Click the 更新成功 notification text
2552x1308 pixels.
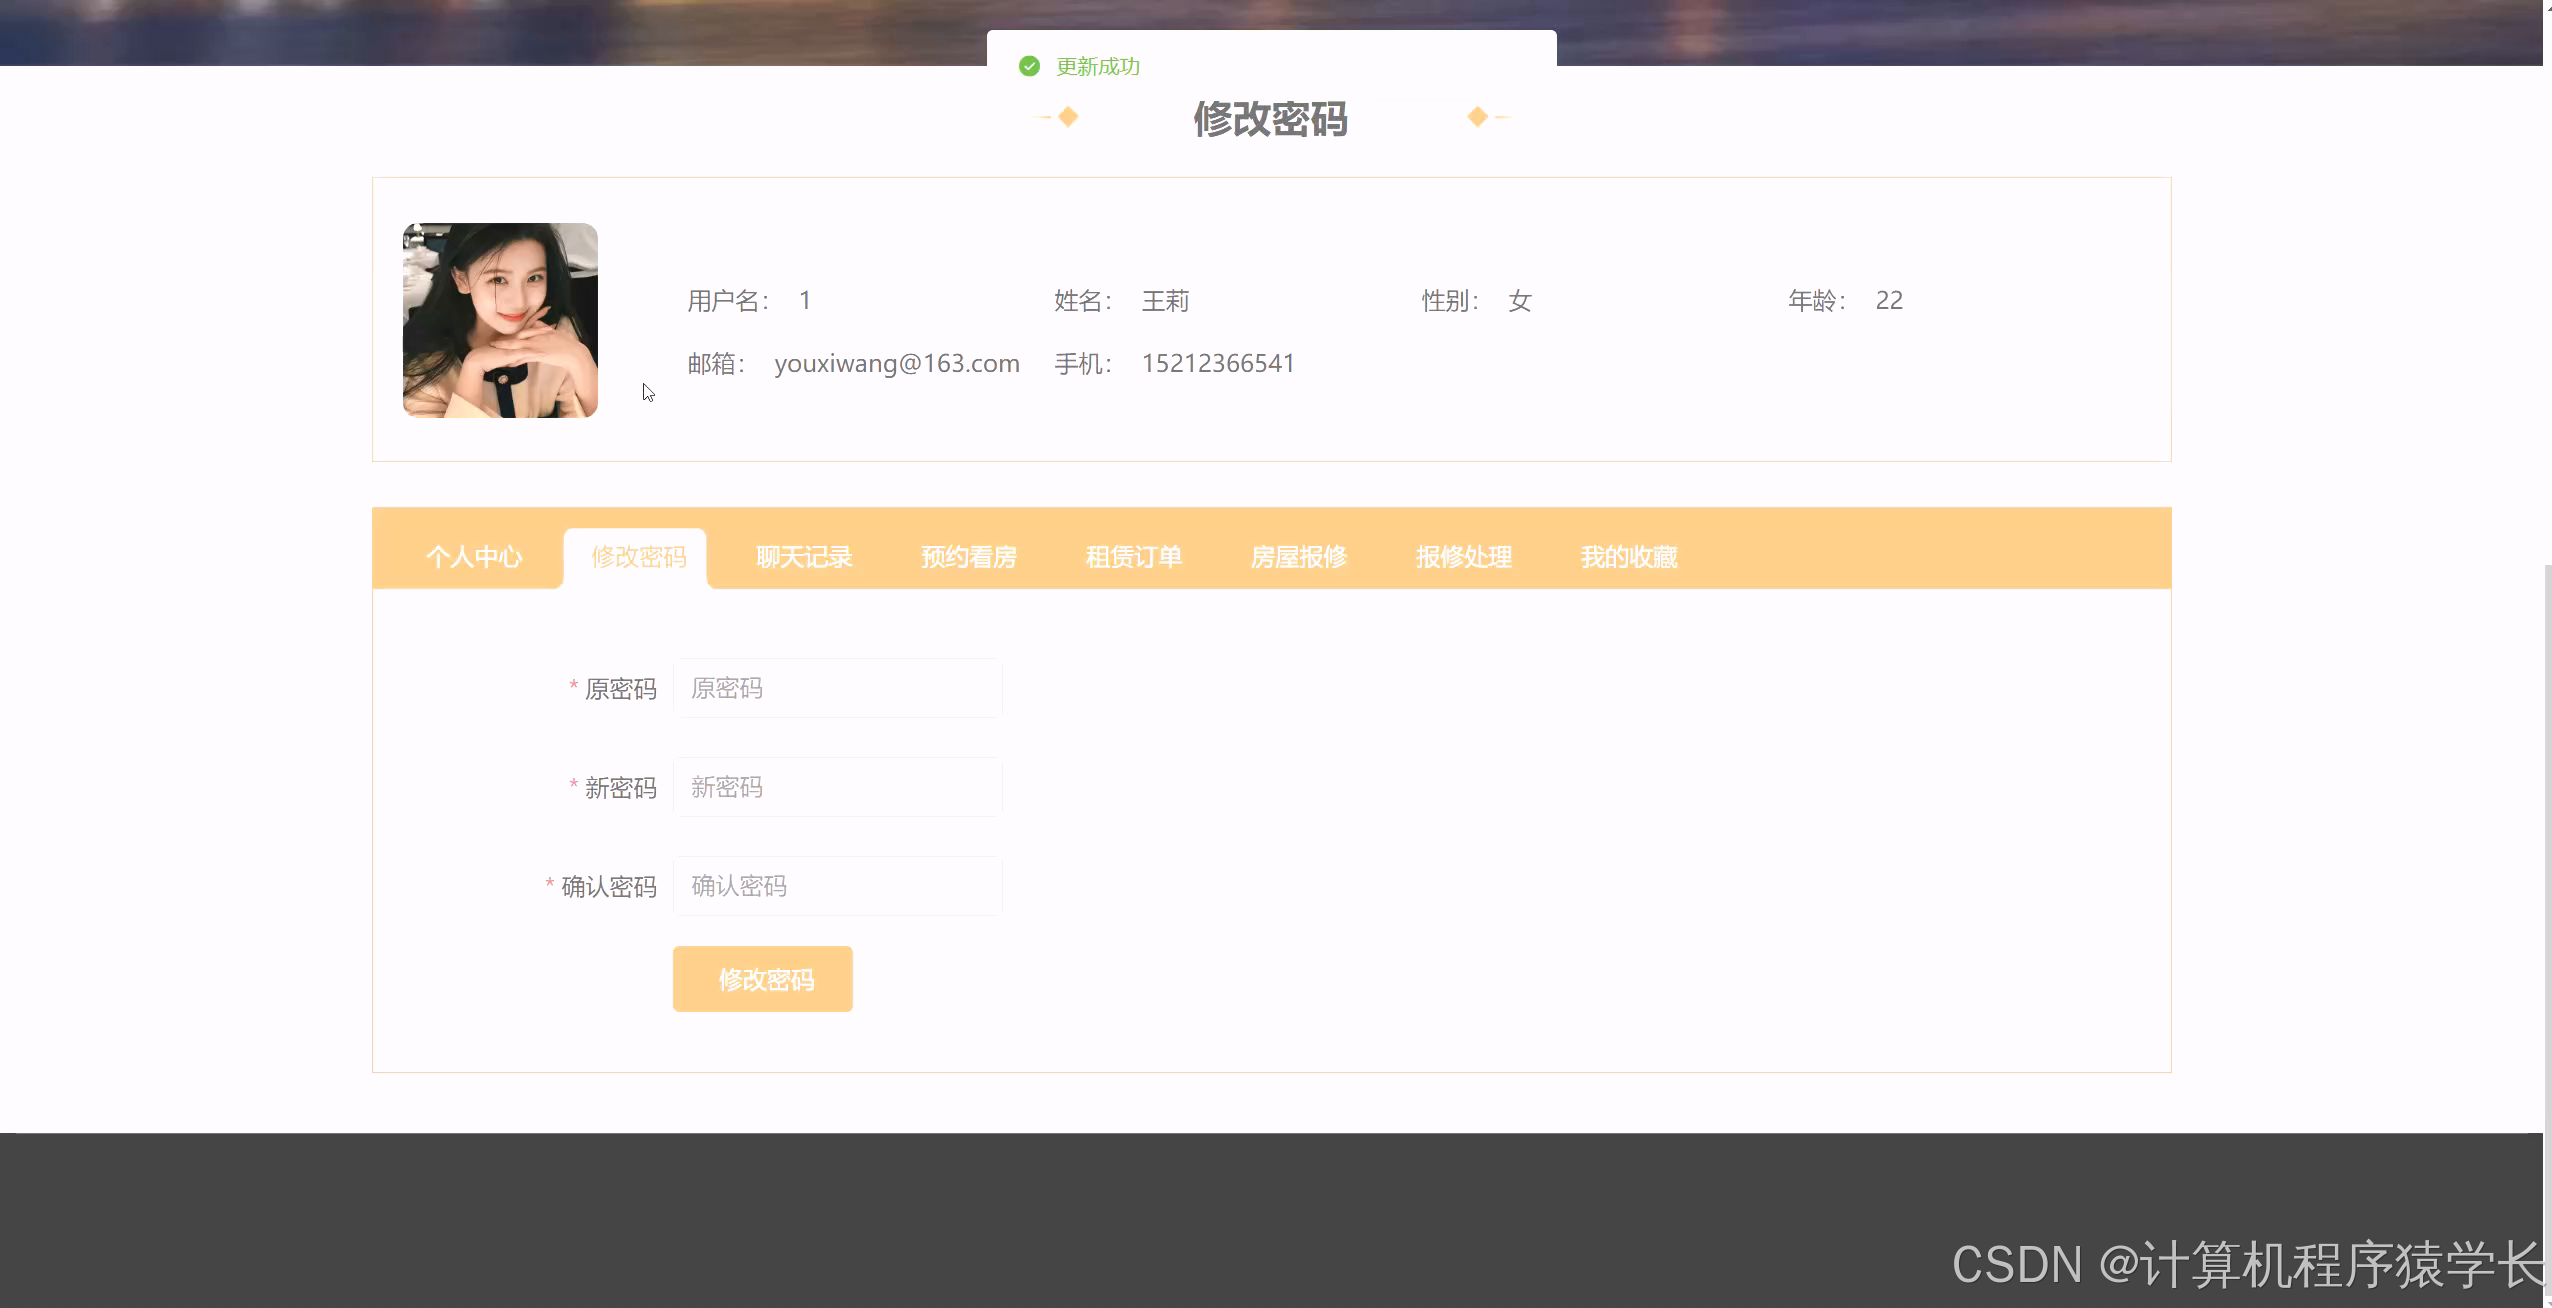coord(1098,66)
